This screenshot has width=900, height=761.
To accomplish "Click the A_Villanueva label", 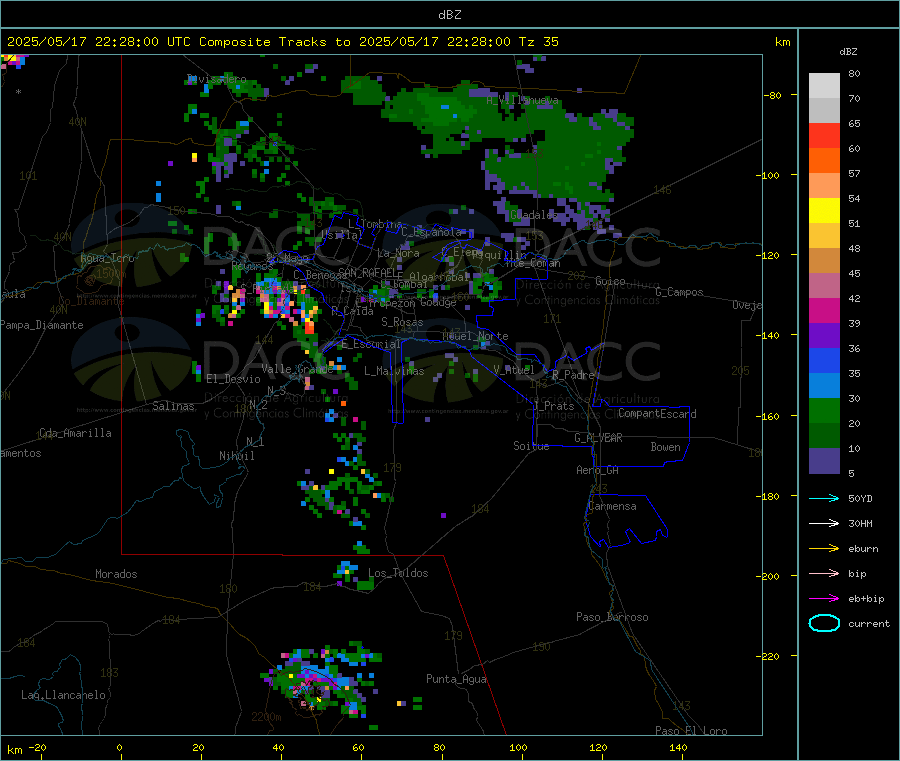I will [522, 100].
